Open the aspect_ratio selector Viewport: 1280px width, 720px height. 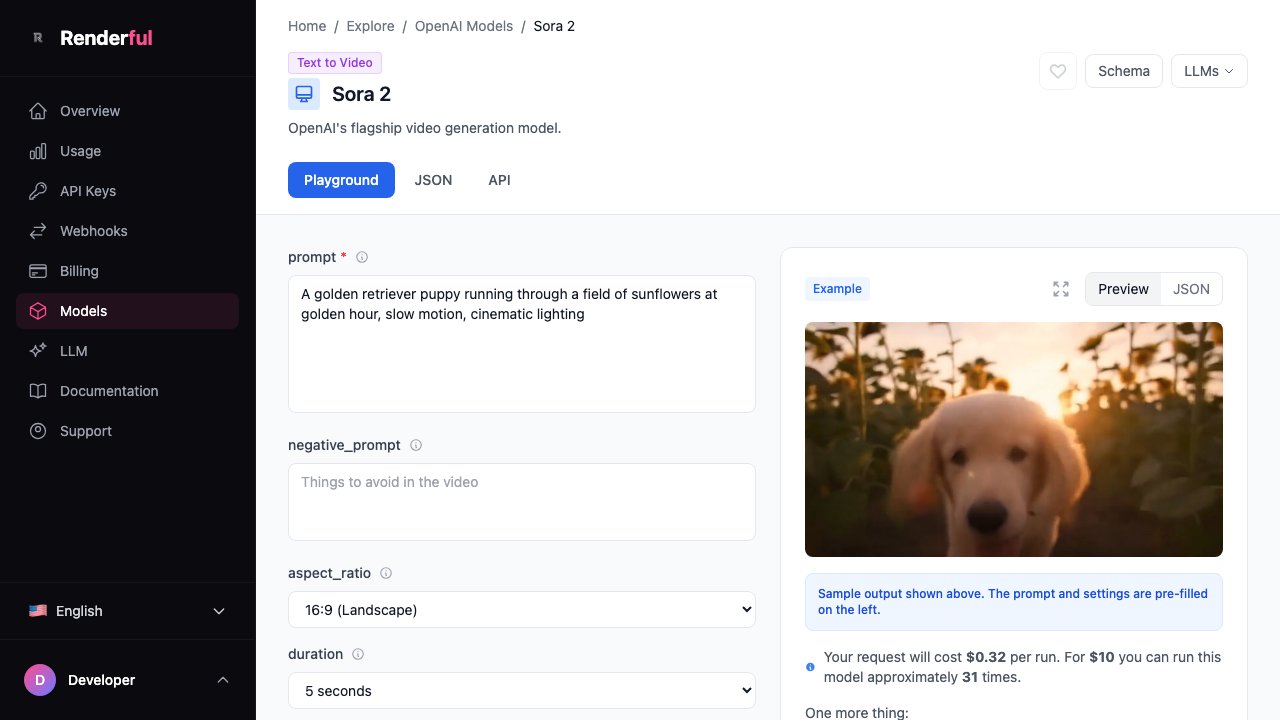point(521,609)
